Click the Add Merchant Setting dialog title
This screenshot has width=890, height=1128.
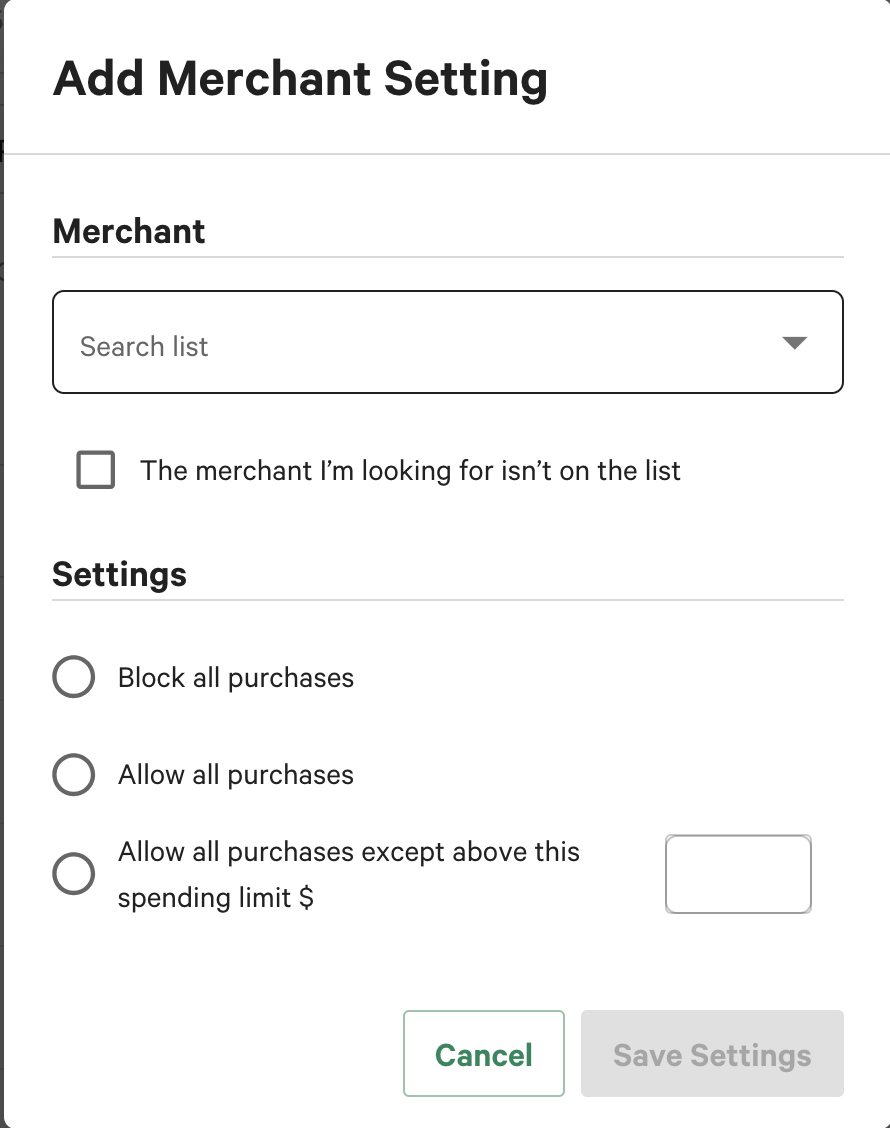point(300,78)
